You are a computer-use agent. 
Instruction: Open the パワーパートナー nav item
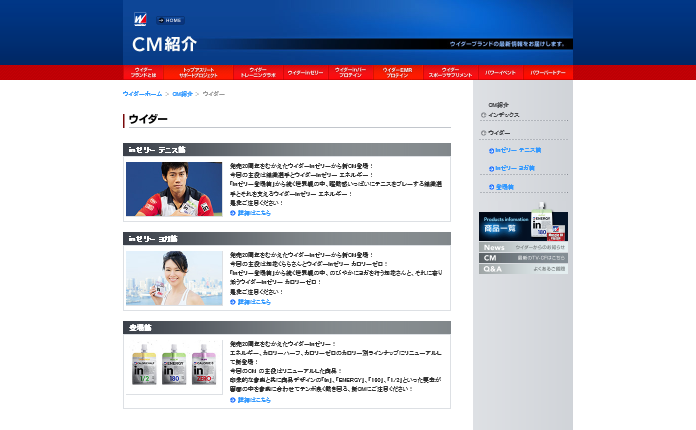click(x=548, y=72)
